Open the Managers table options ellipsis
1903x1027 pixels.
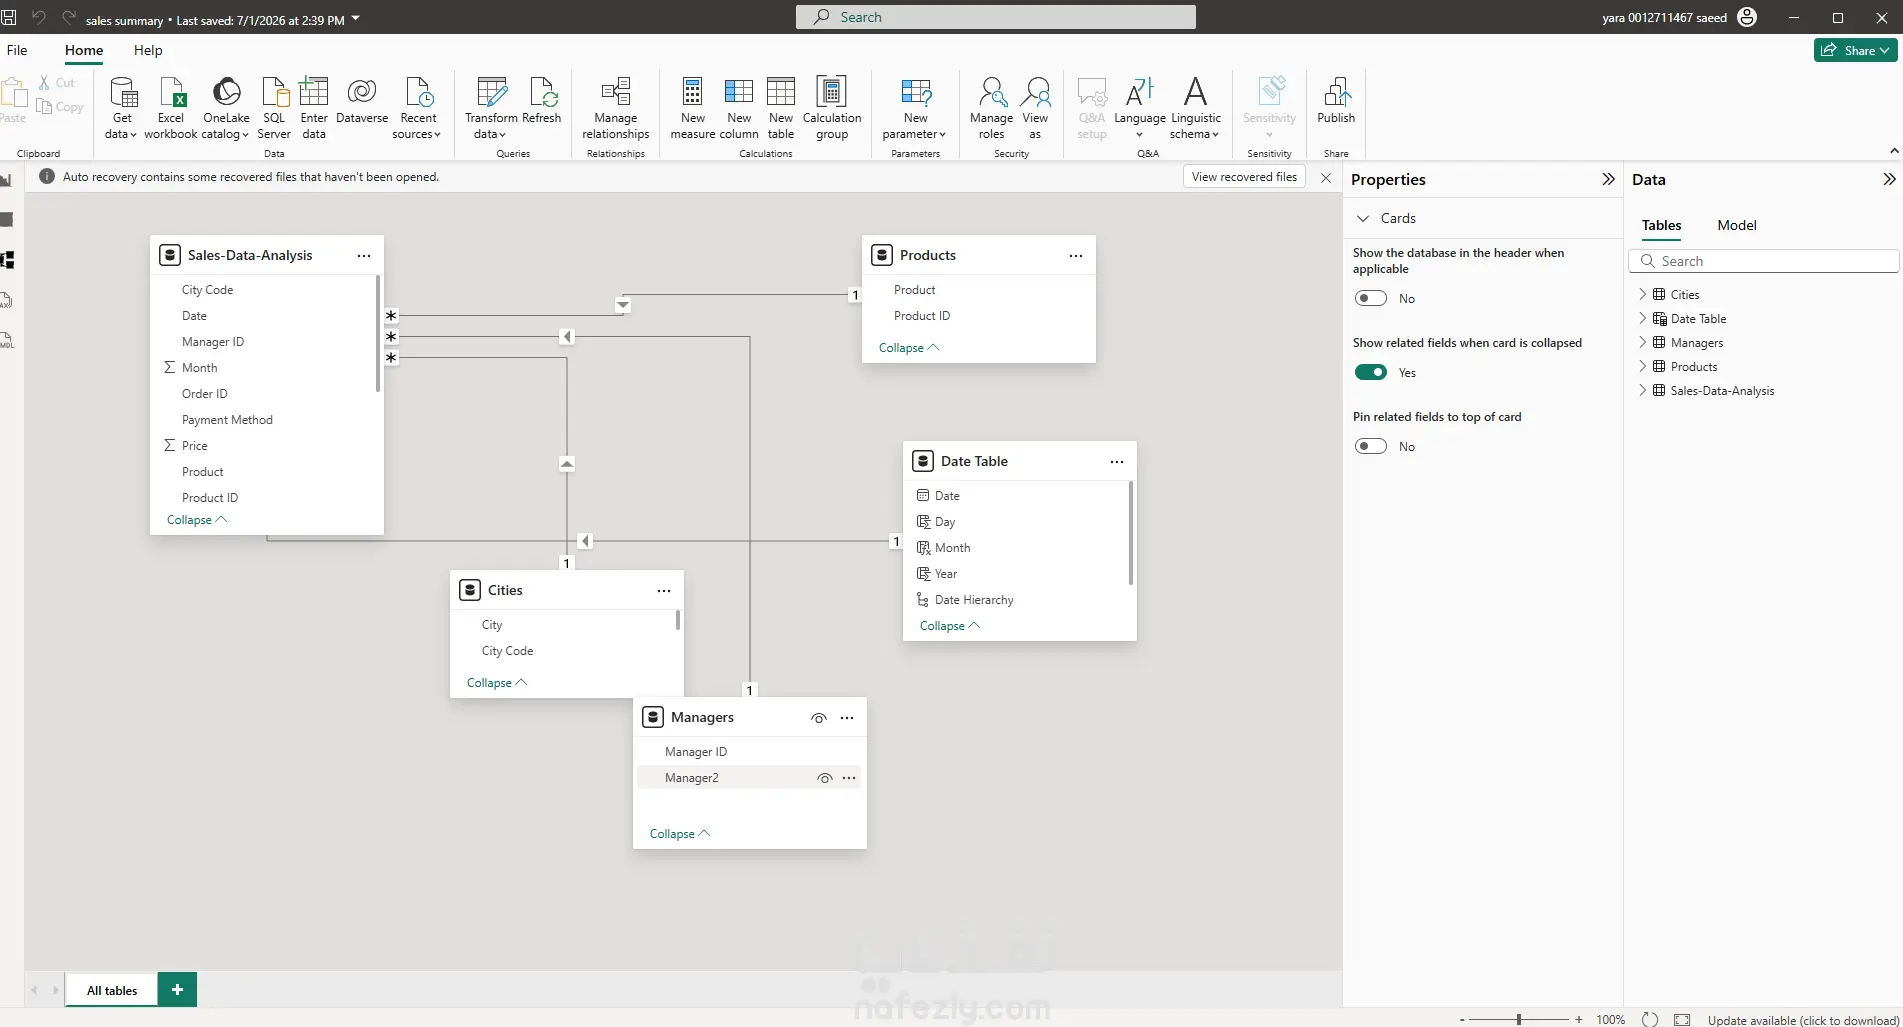(847, 718)
